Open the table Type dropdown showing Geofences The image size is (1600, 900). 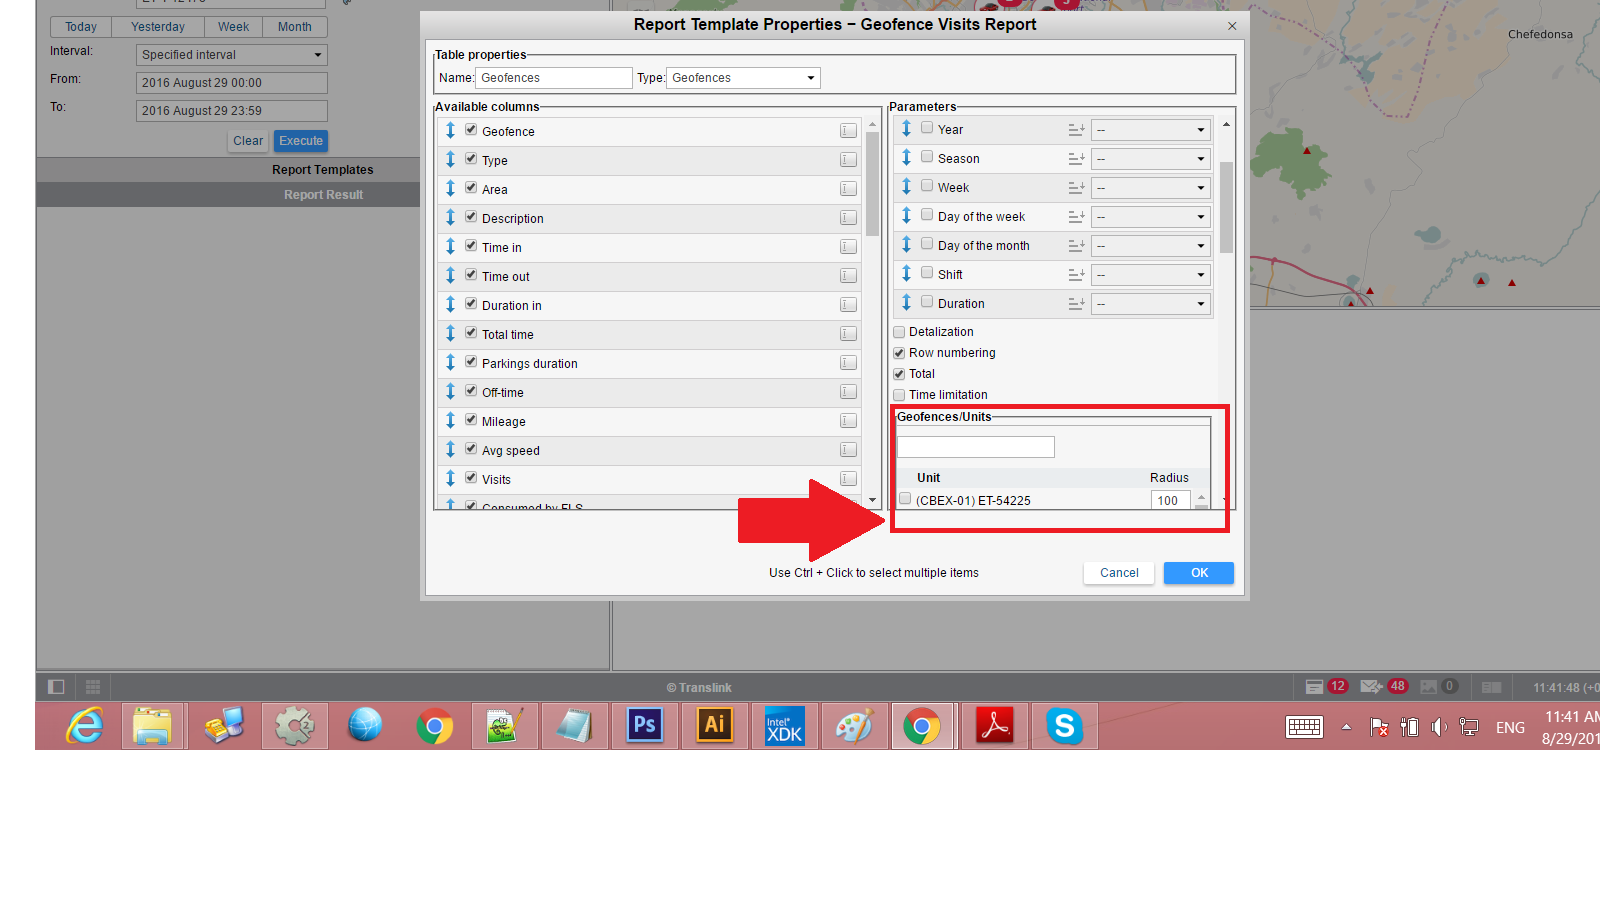point(743,78)
